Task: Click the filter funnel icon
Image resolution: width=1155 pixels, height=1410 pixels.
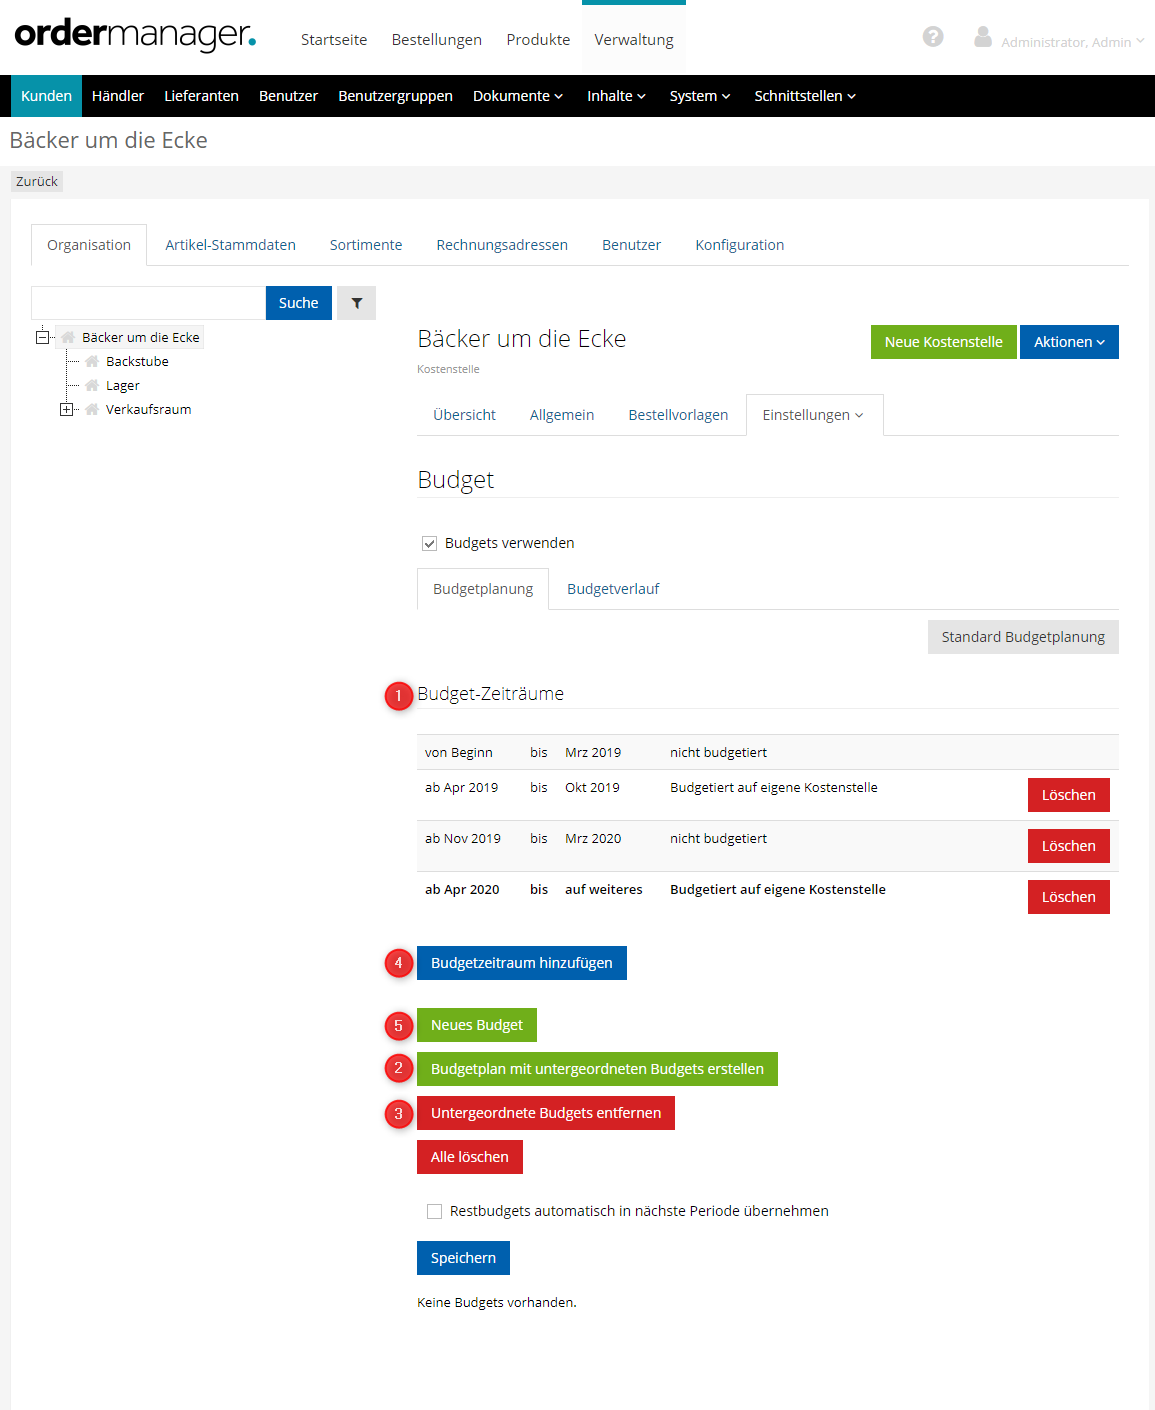Action: point(356,303)
